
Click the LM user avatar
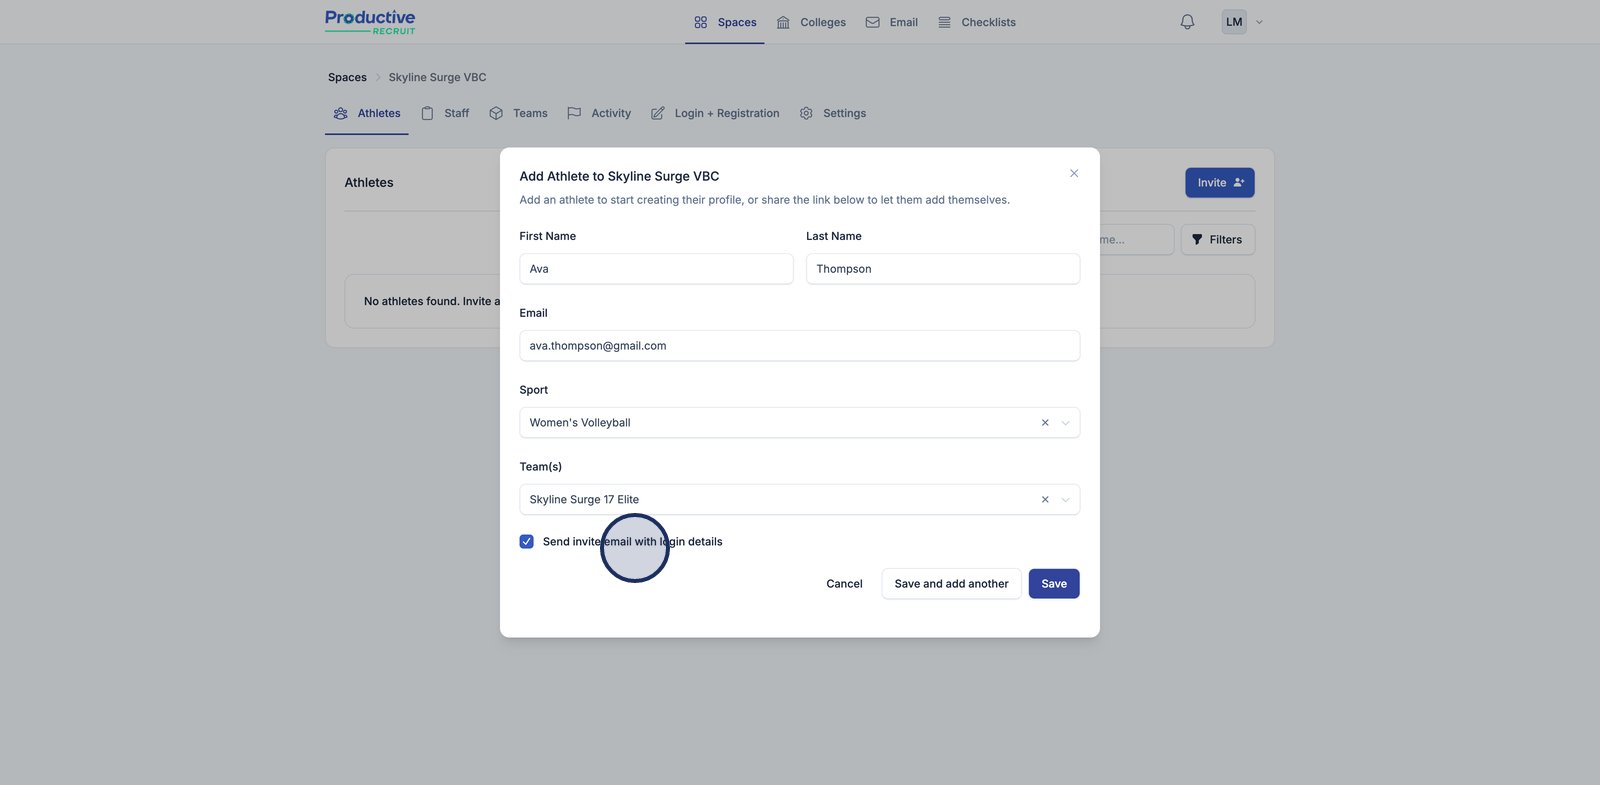pos(1234,22)
